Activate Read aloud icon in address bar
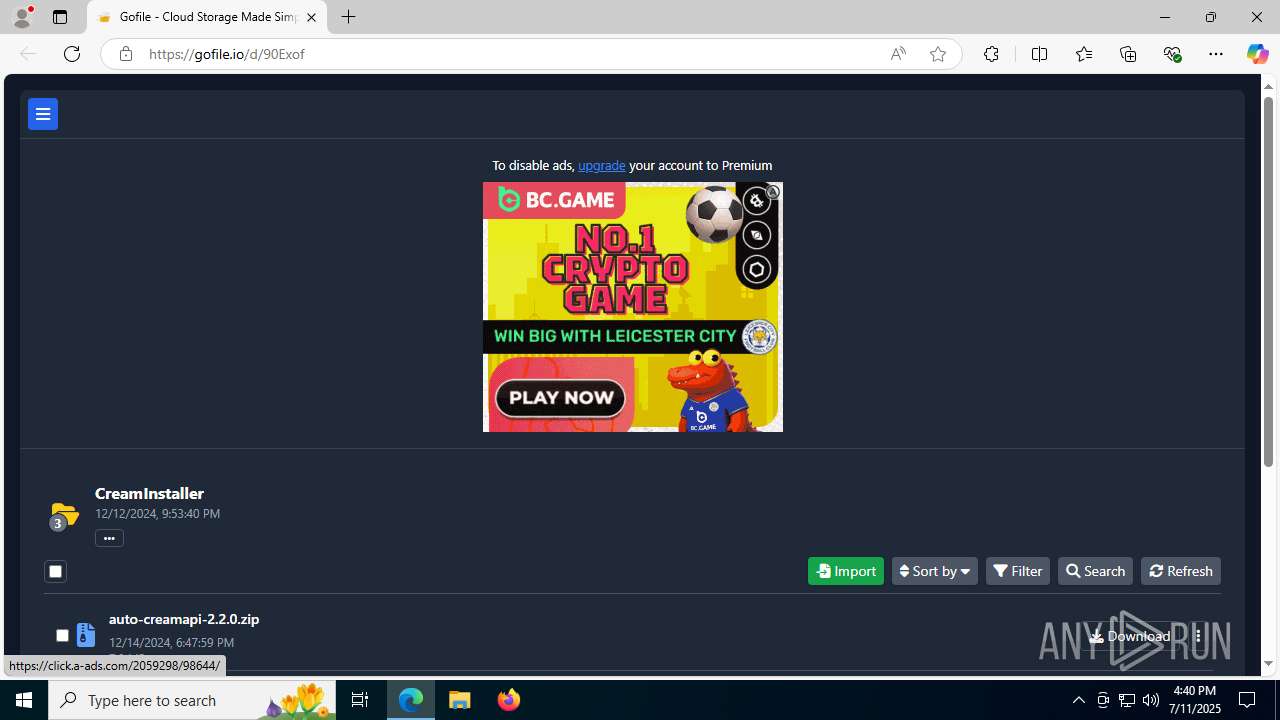 click(898, 54)
